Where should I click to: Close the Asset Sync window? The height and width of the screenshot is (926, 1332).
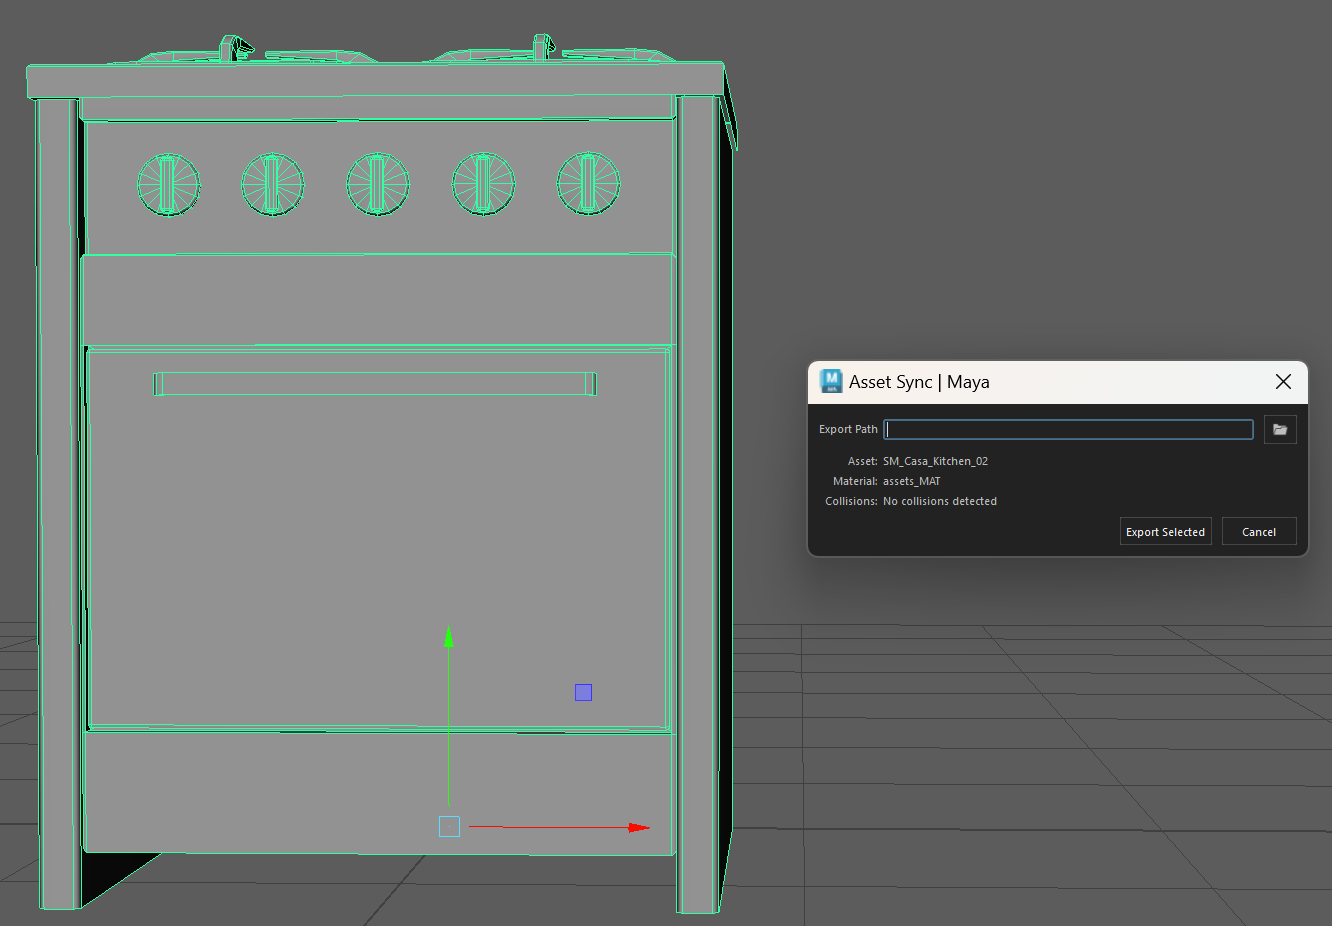click(1283, 381)
